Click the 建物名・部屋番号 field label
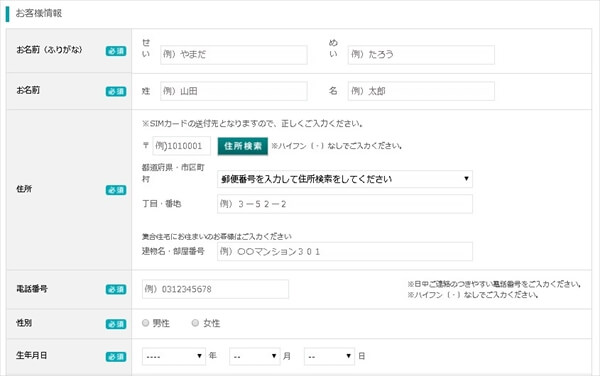 [173, 251]
